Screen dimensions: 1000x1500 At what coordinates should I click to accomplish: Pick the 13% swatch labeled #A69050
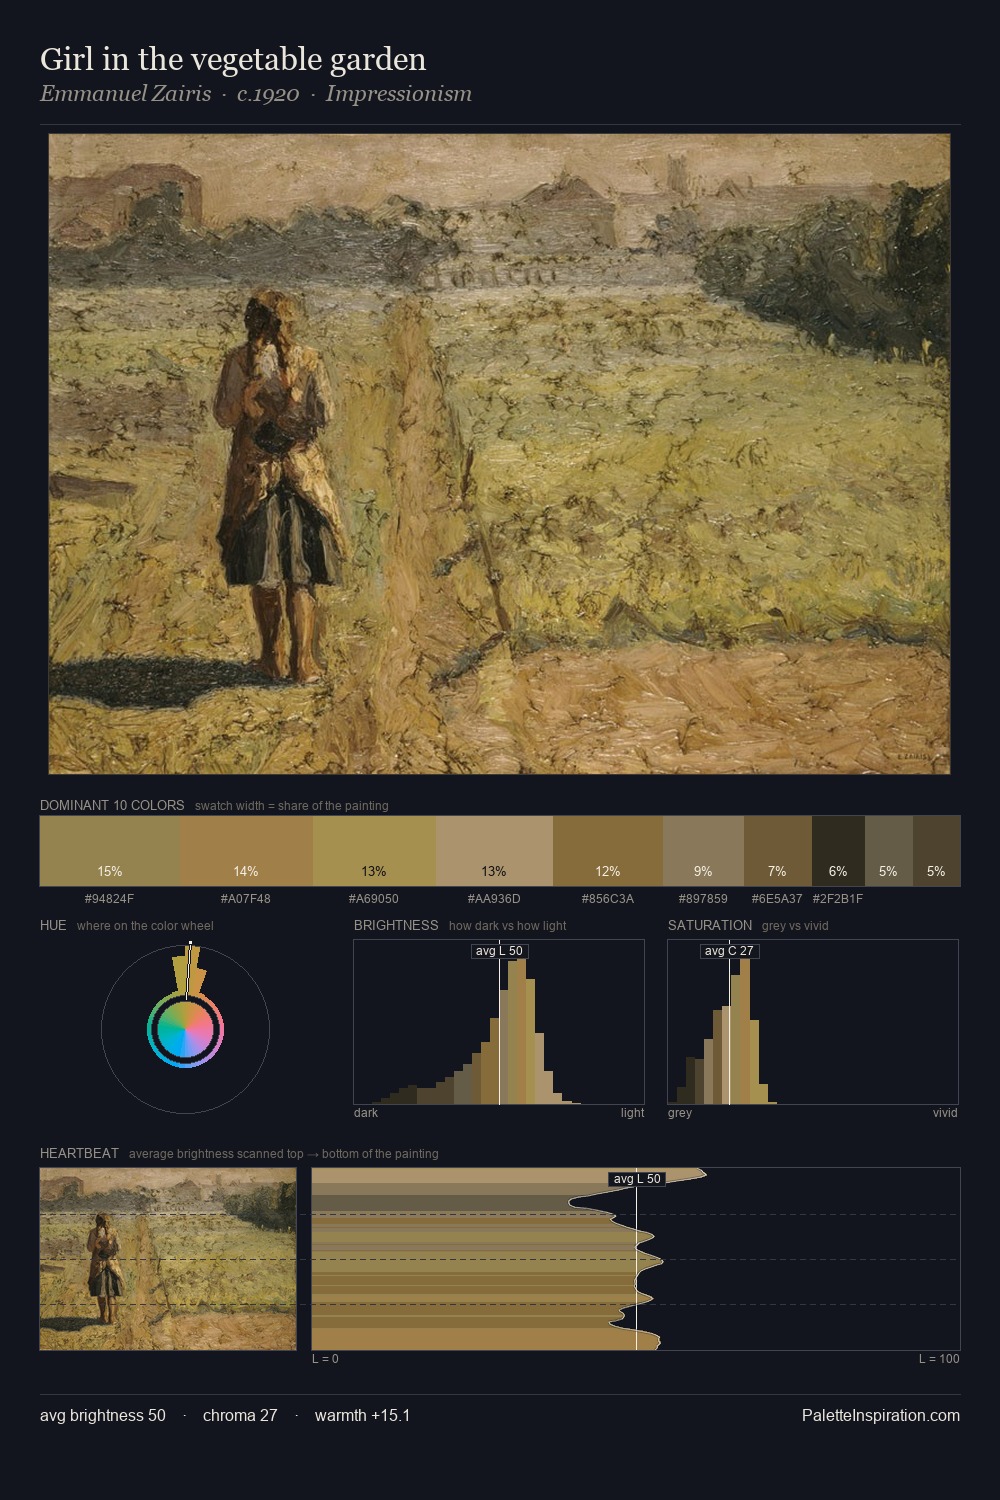(x=374, y=851)
